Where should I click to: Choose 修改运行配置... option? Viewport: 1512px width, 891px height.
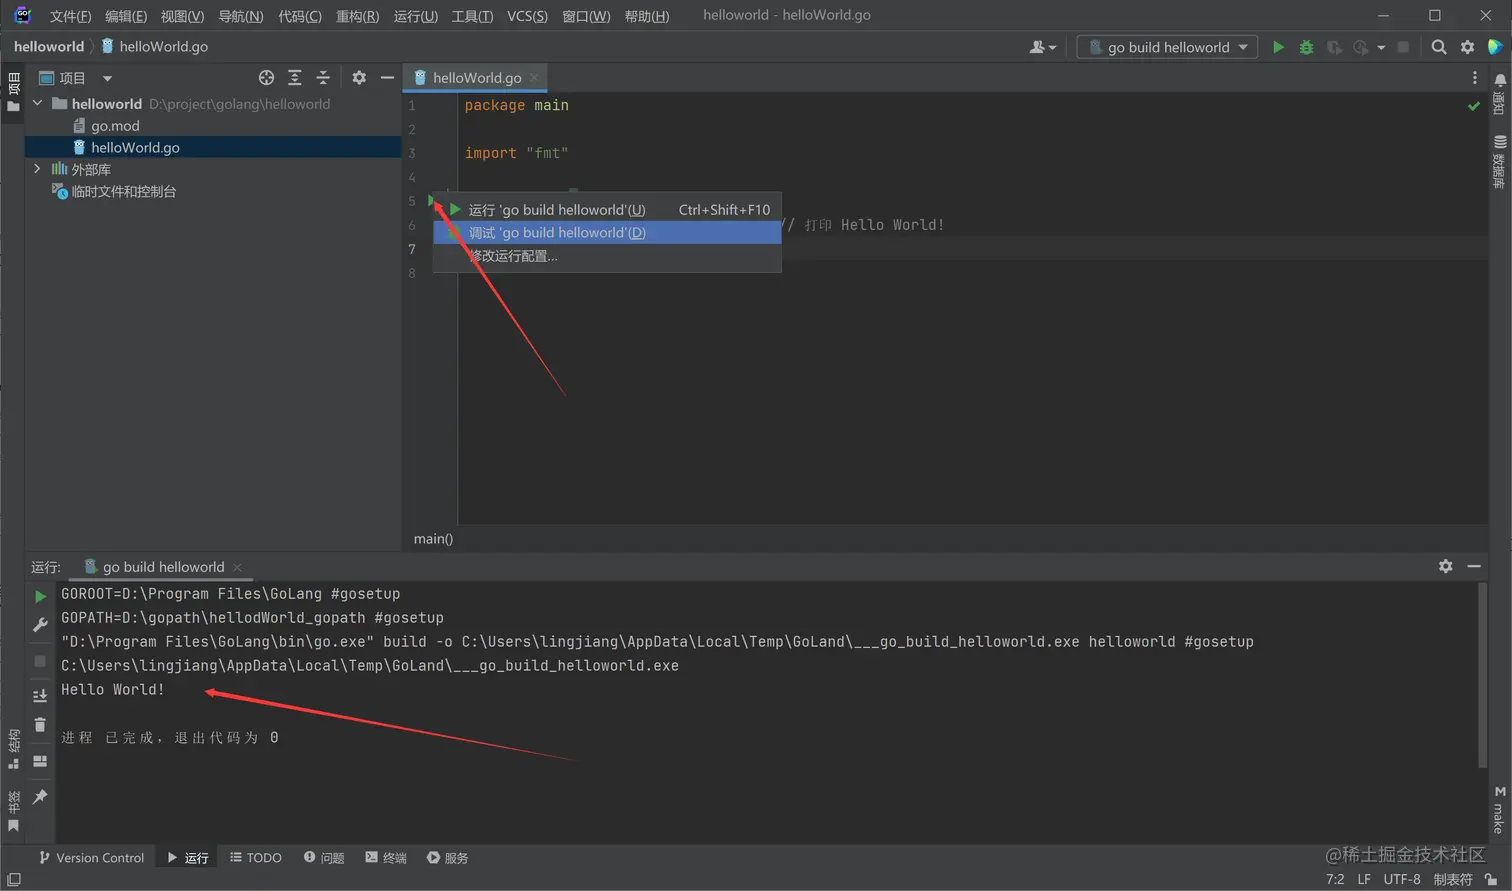tap(607, 256)
